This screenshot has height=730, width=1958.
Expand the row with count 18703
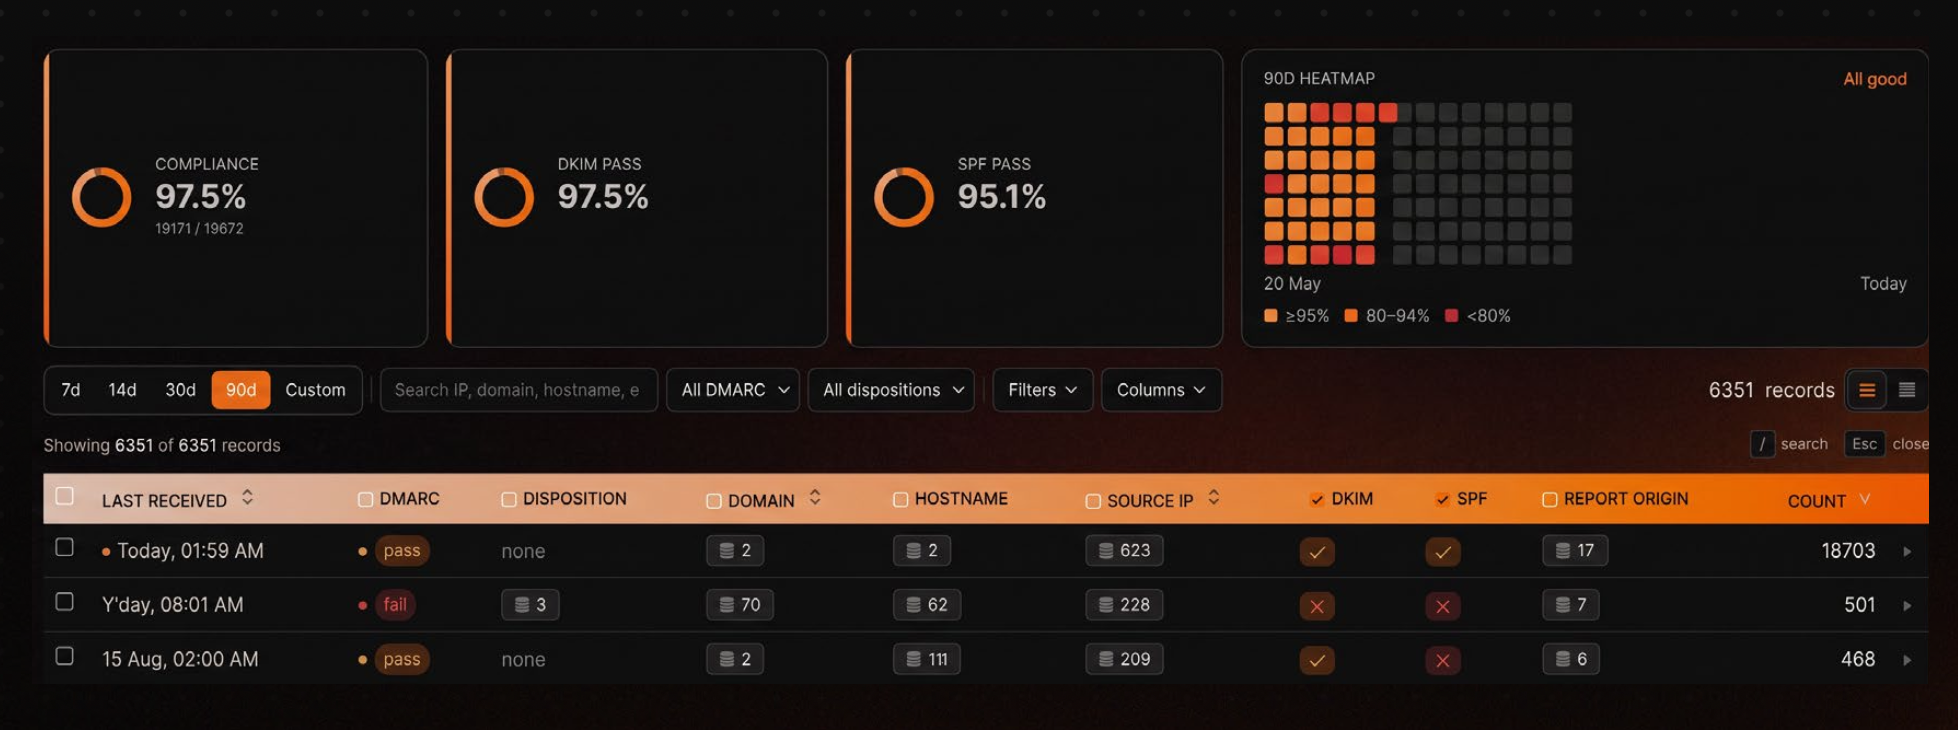click(x=1907, y=551)
